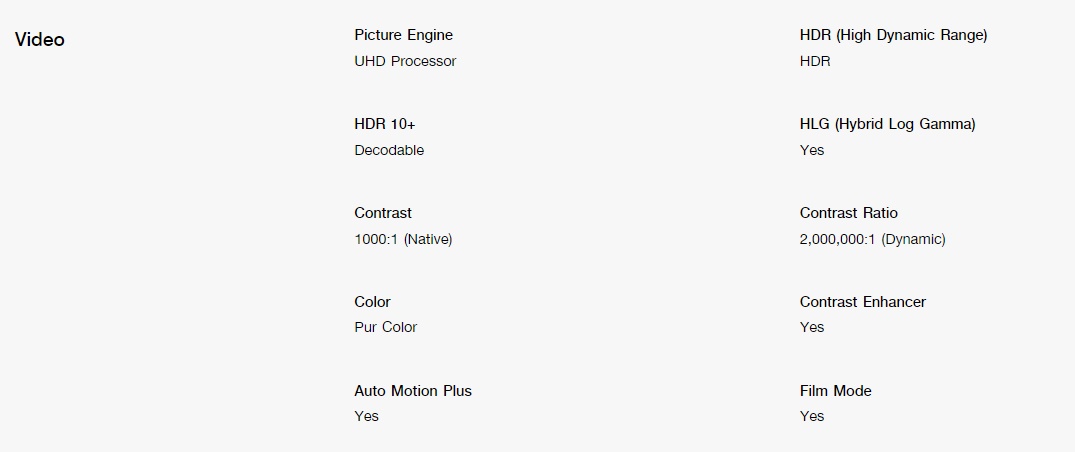
Task: Click the Contrast Enhancer label
Action: click(x=862, y=302)
